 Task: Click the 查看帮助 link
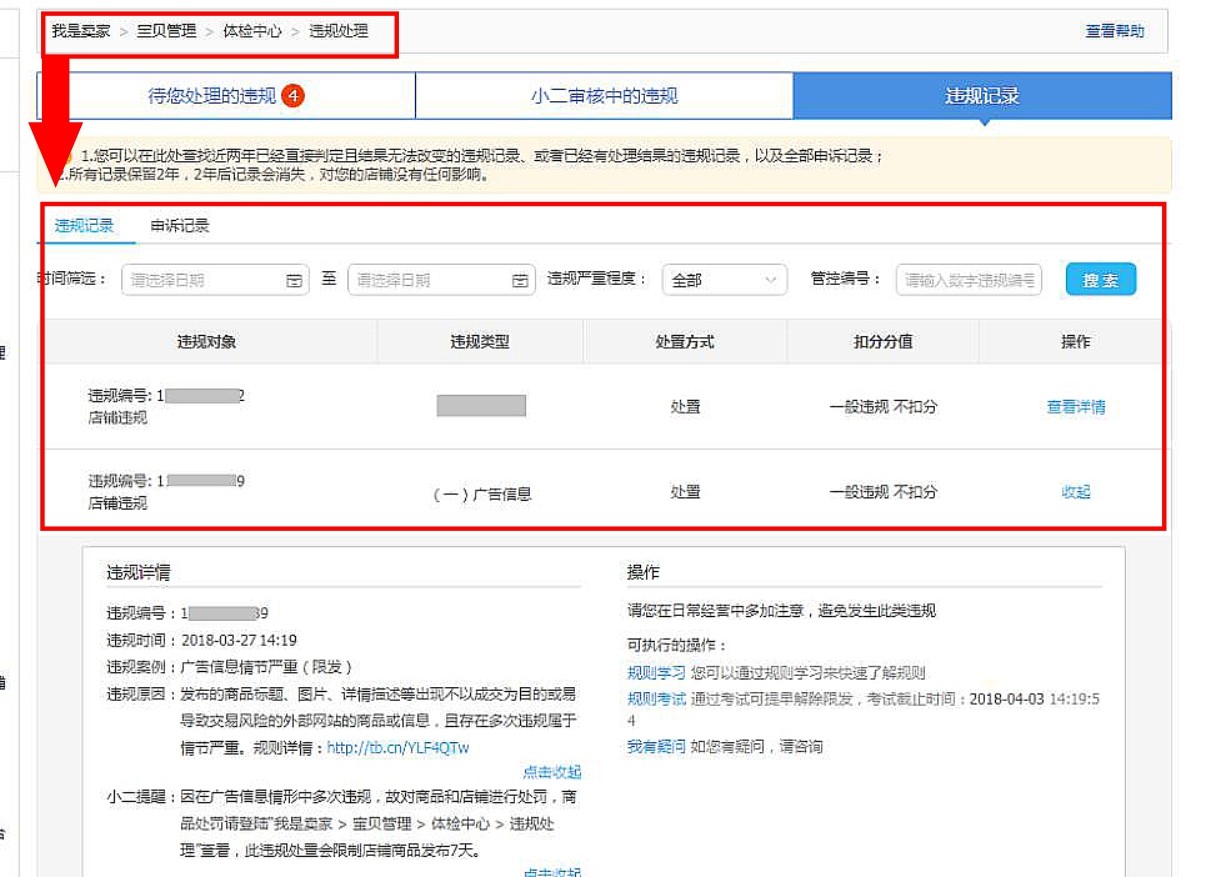tap(1115, 31)
